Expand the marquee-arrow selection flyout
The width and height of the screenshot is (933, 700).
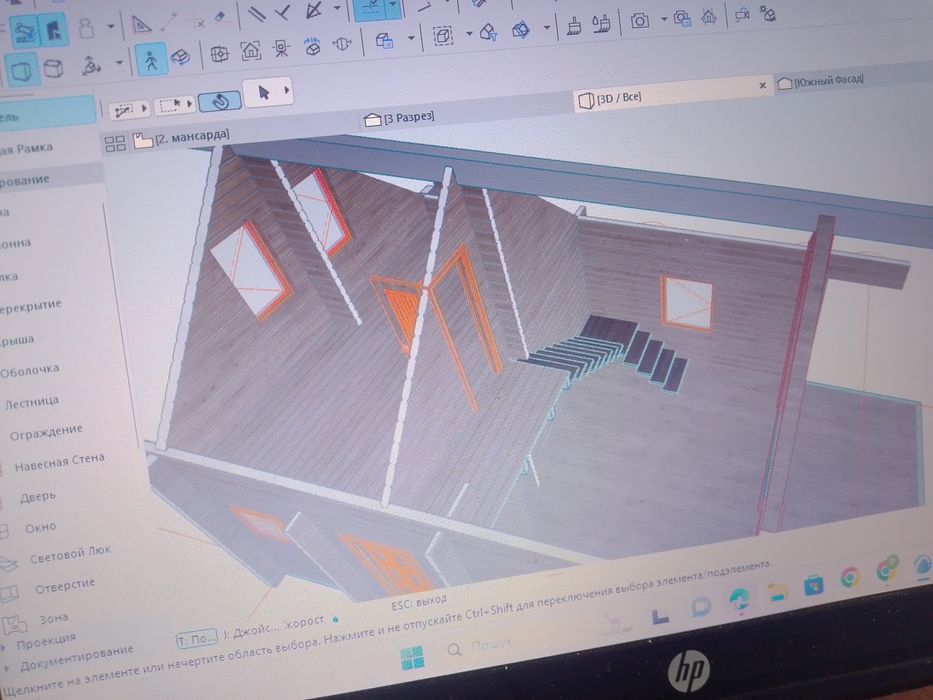[x=190, y=104]
